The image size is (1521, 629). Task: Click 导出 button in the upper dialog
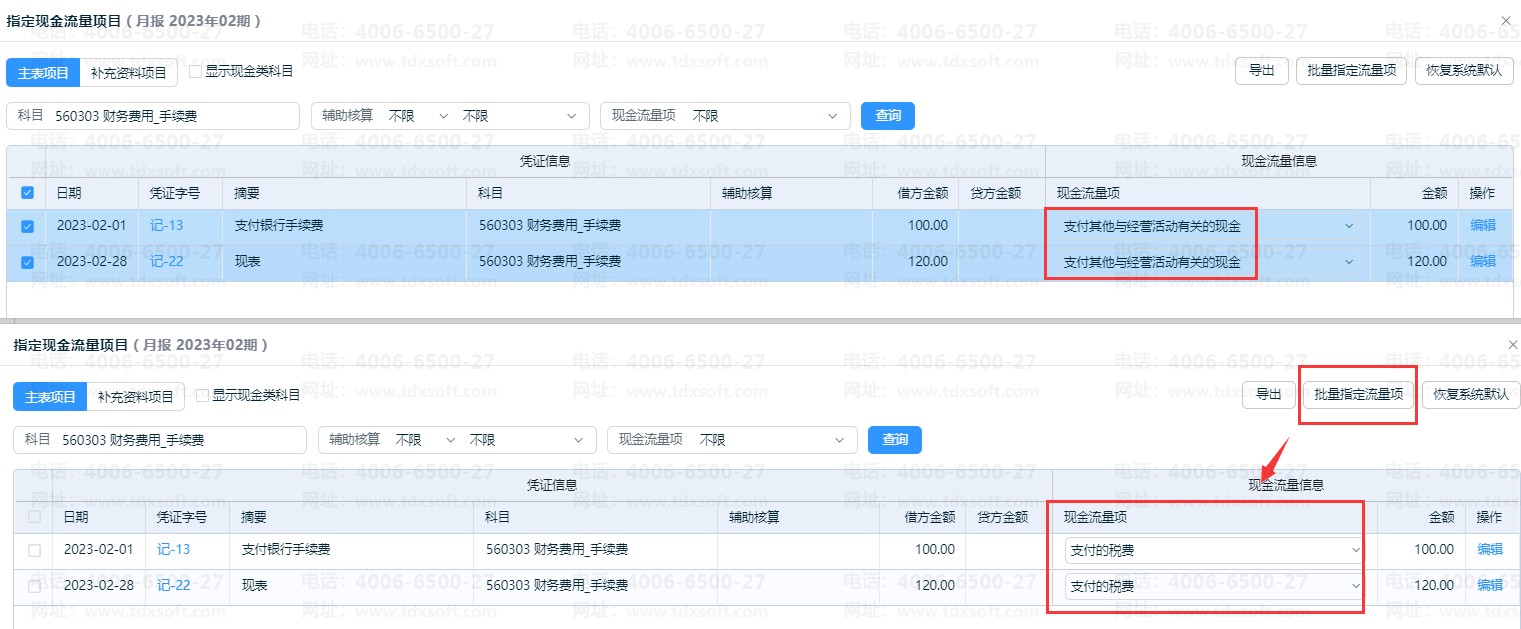[1261, 71]
